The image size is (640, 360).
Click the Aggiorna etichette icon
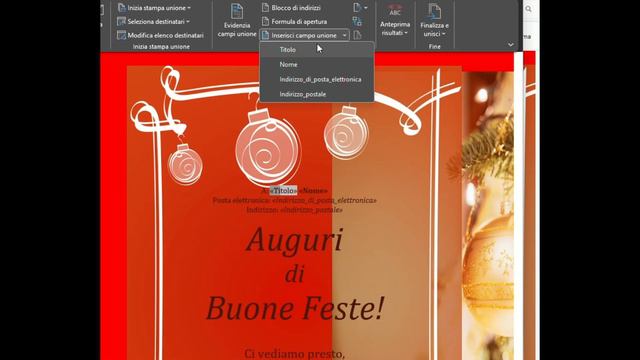coord(358,36)
